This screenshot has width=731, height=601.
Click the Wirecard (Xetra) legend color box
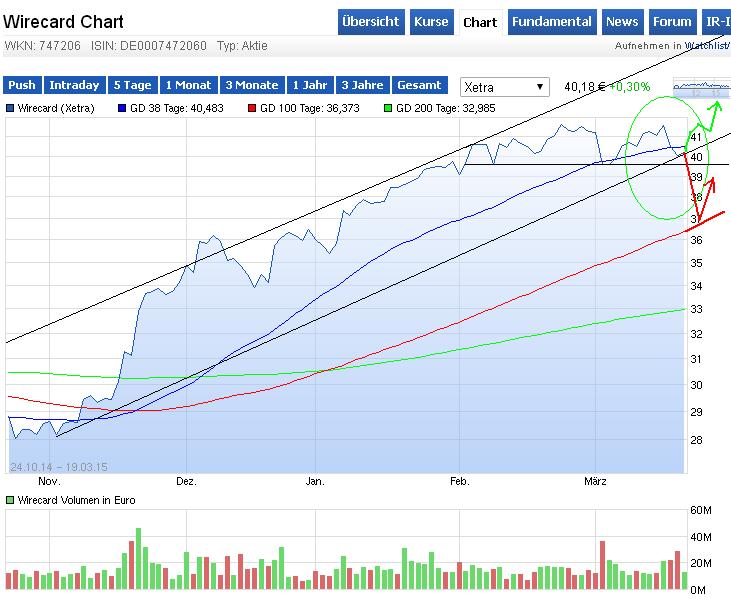coord(11,107)
